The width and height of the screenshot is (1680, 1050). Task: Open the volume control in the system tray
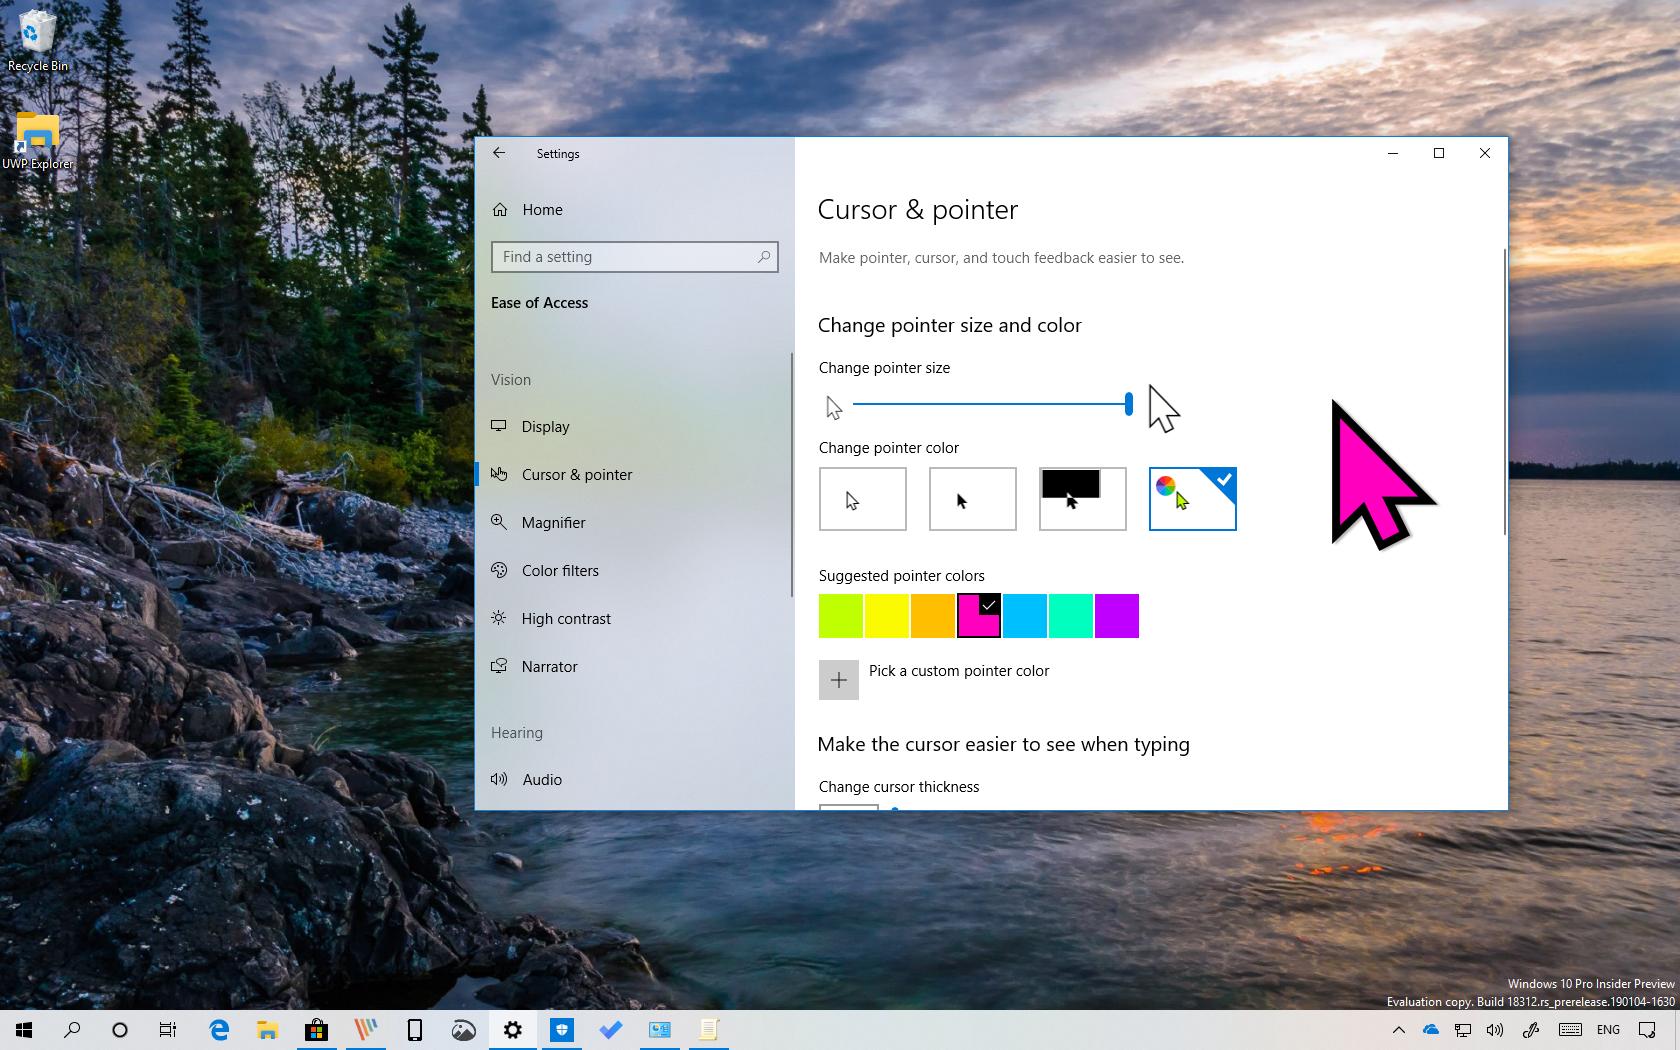(1494, 1030)
